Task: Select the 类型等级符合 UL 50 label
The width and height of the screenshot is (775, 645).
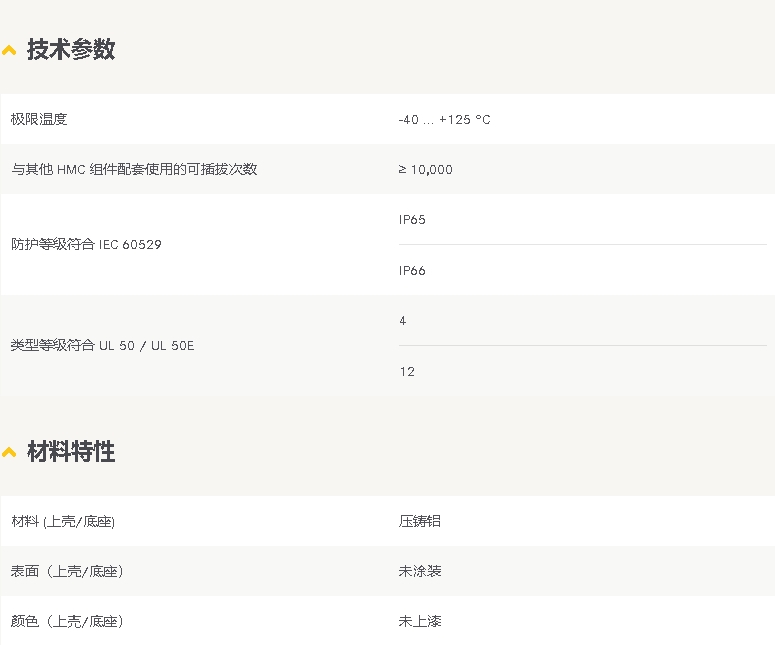Action: coord(103,345)
